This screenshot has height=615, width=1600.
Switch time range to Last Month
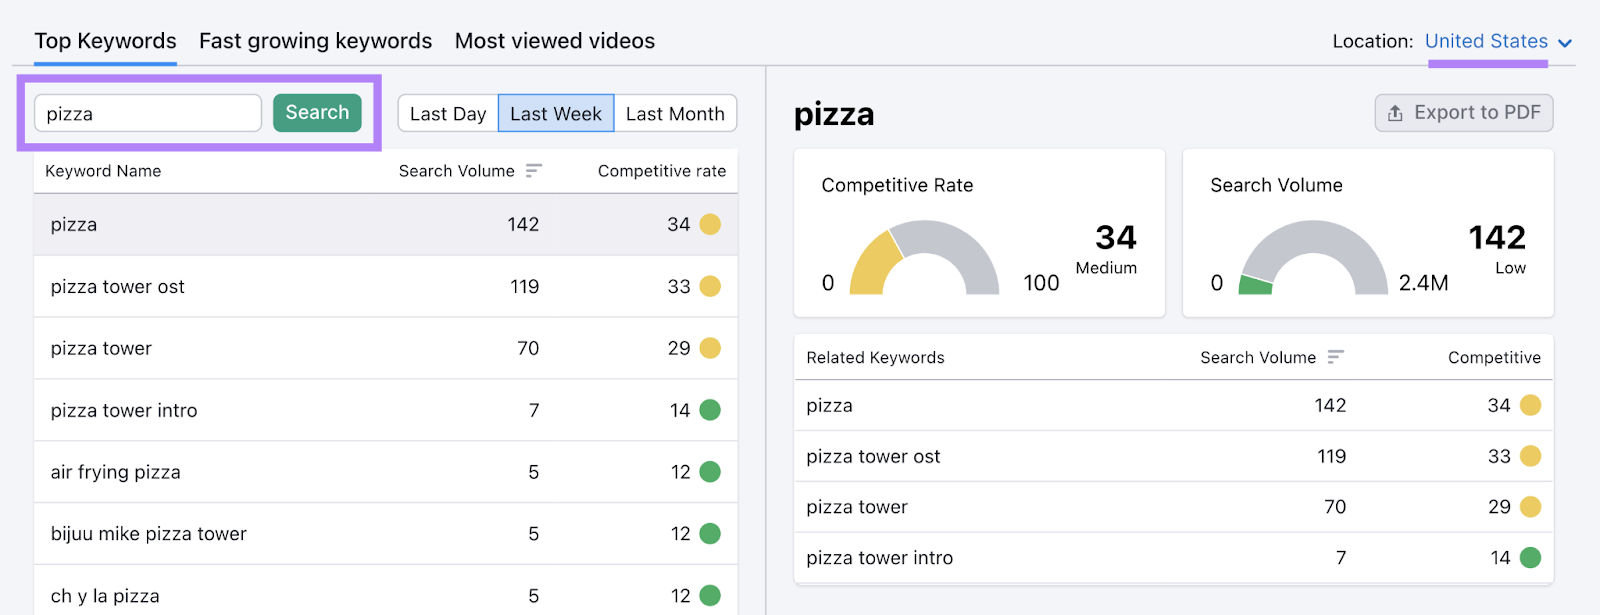pyautogui.click(x=675, y=114)
